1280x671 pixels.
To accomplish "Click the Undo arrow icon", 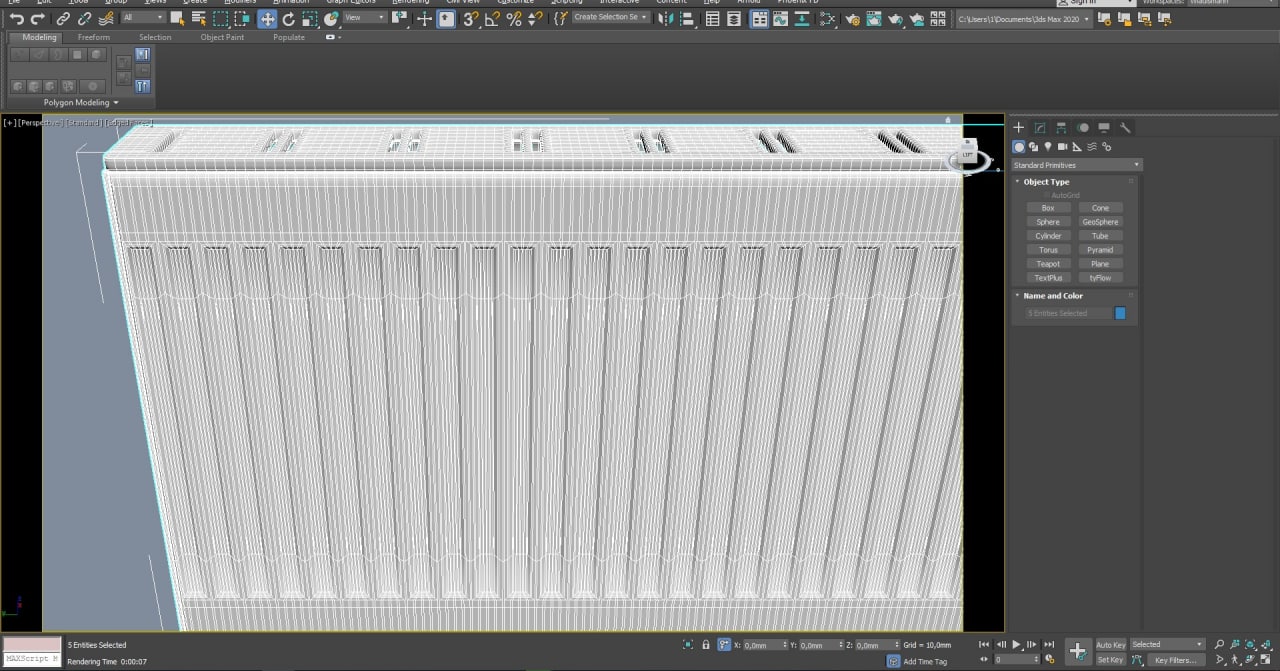I will pos(17,18).
